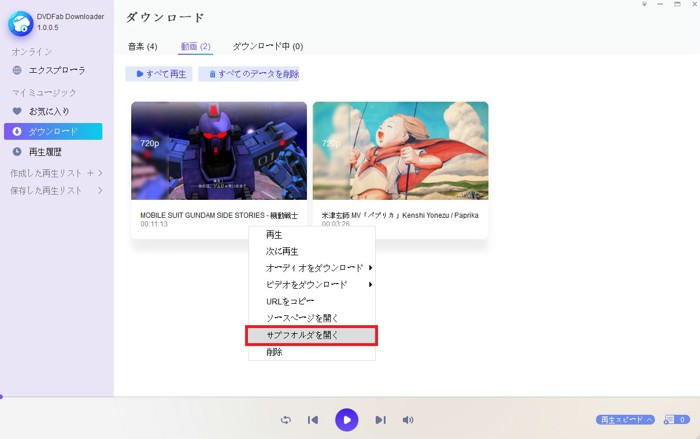Choose URLをコピー from context menu

coord(312,301)
